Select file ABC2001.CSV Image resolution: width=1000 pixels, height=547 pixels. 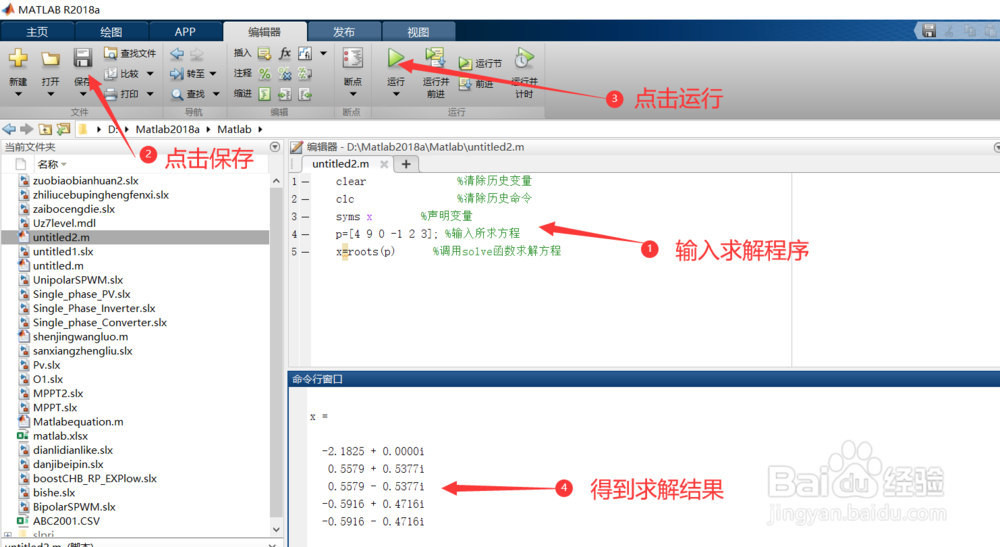point(66,521)
